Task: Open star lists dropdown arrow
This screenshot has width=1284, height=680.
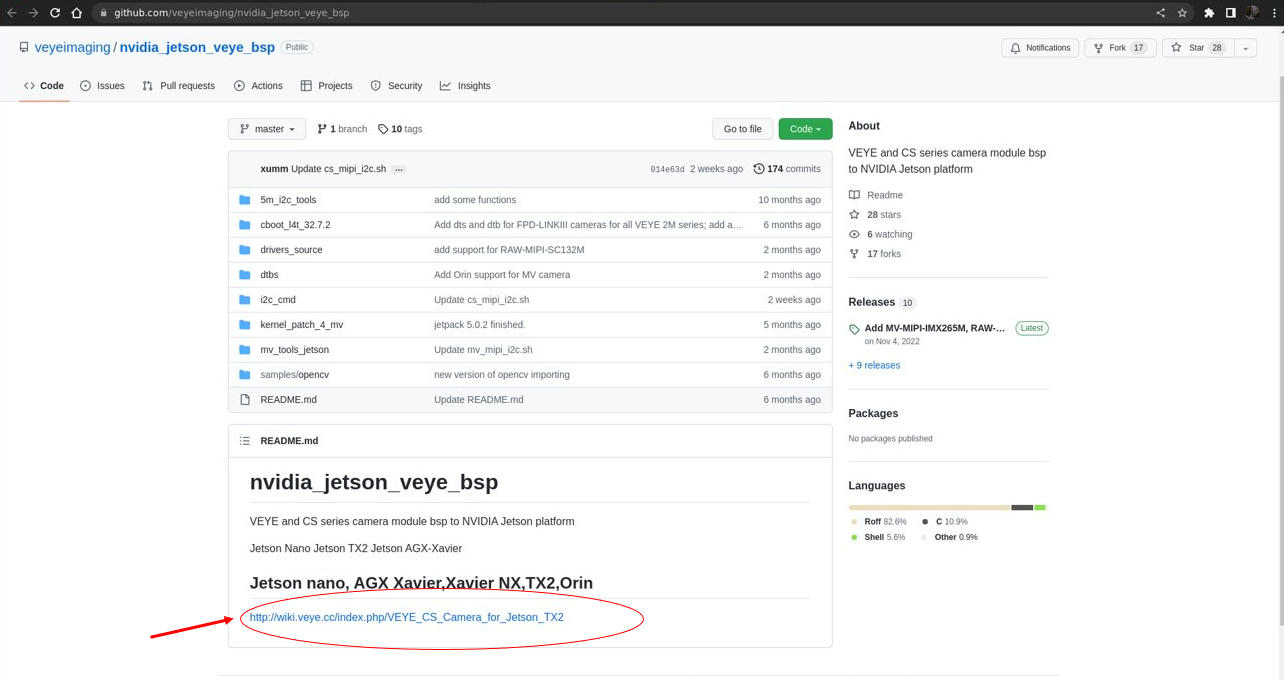Action: 1245,48
